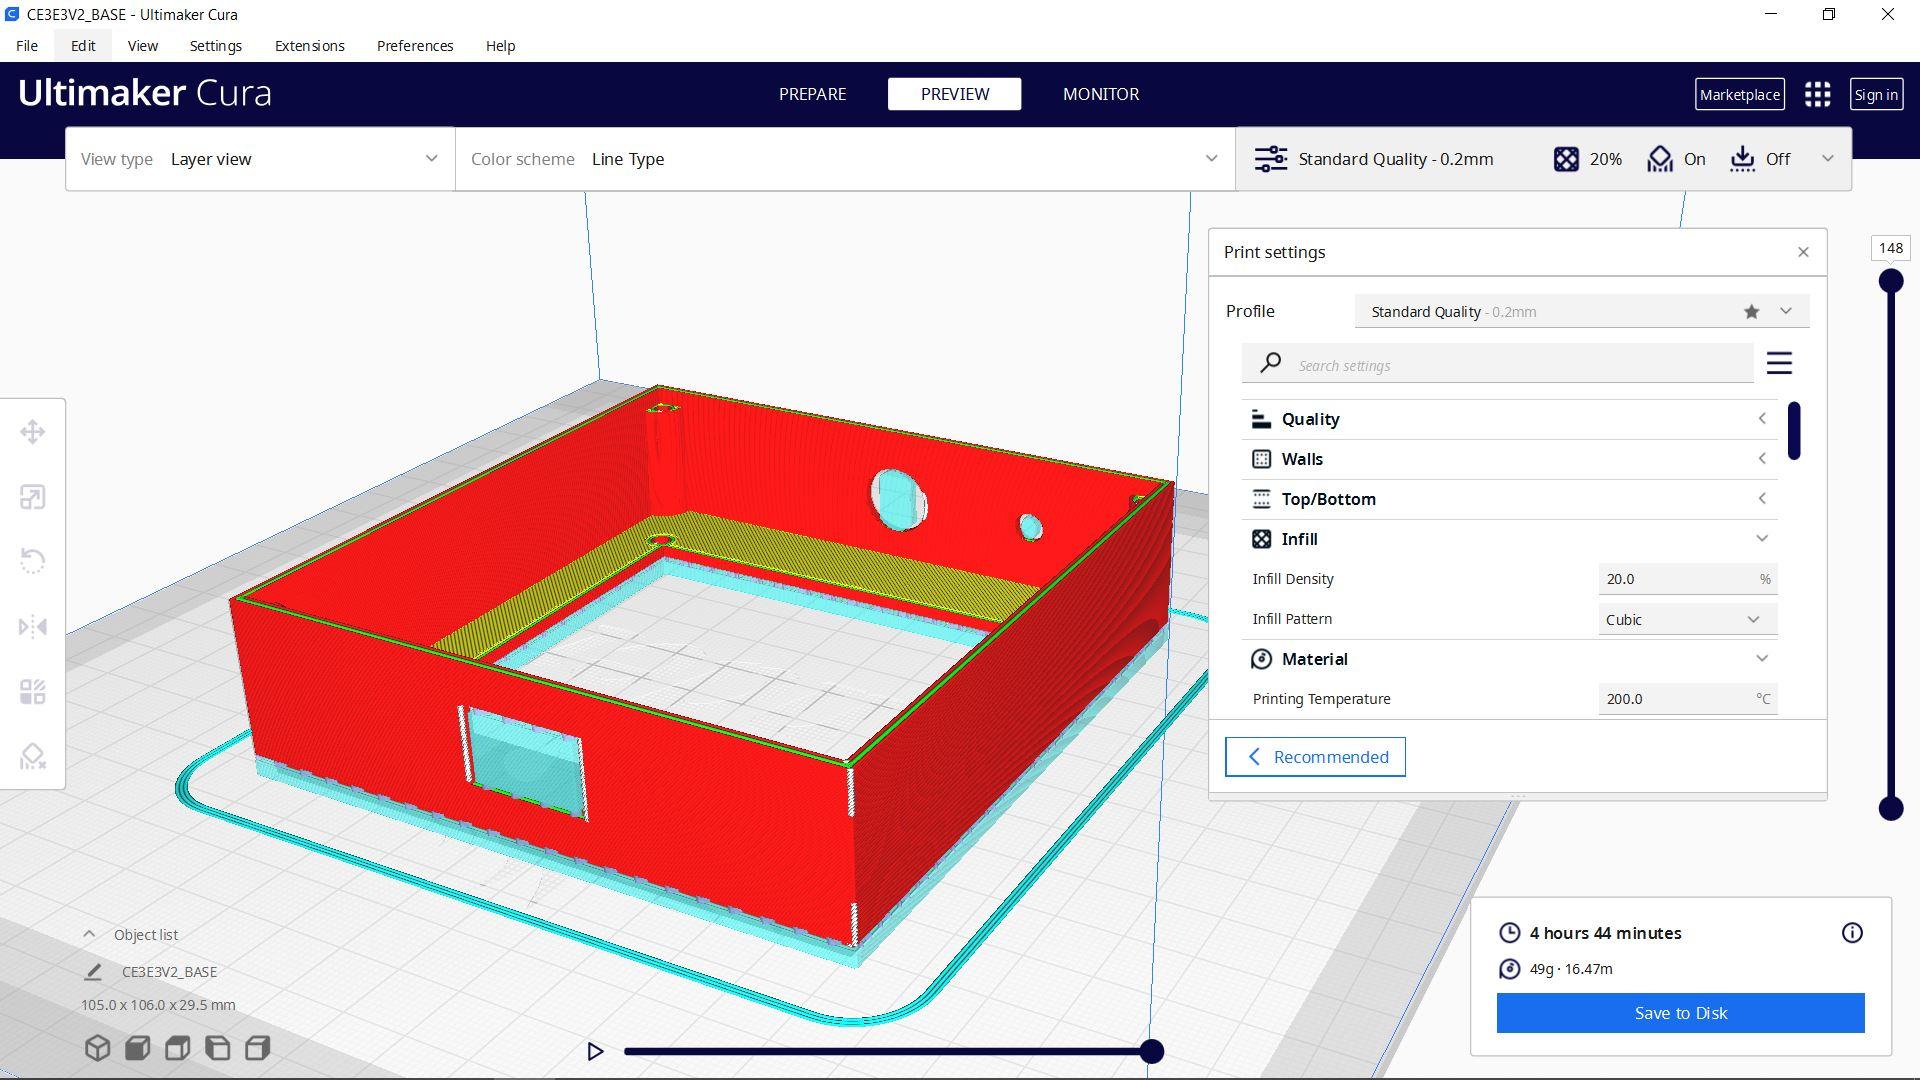Show the print time info icon
Viewport: 1920px width, 1080px height.
(x=1851, y=933)
